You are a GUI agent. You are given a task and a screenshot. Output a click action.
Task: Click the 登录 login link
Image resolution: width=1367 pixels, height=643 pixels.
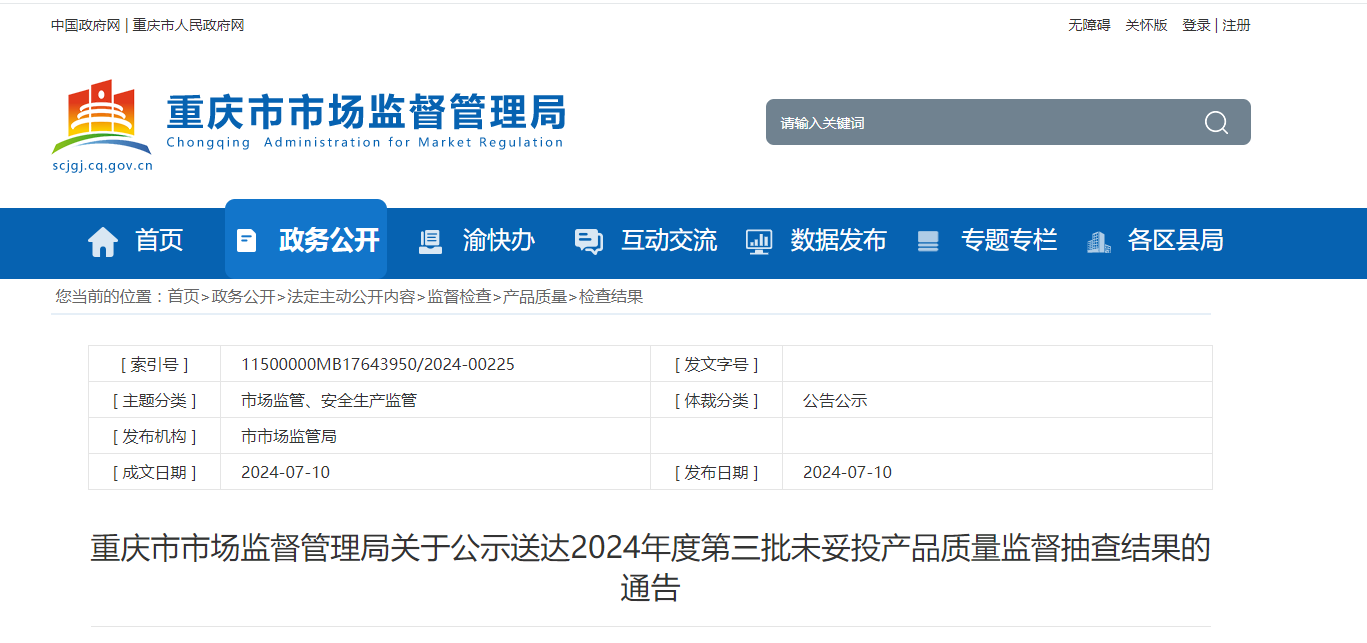point(1196,25)
